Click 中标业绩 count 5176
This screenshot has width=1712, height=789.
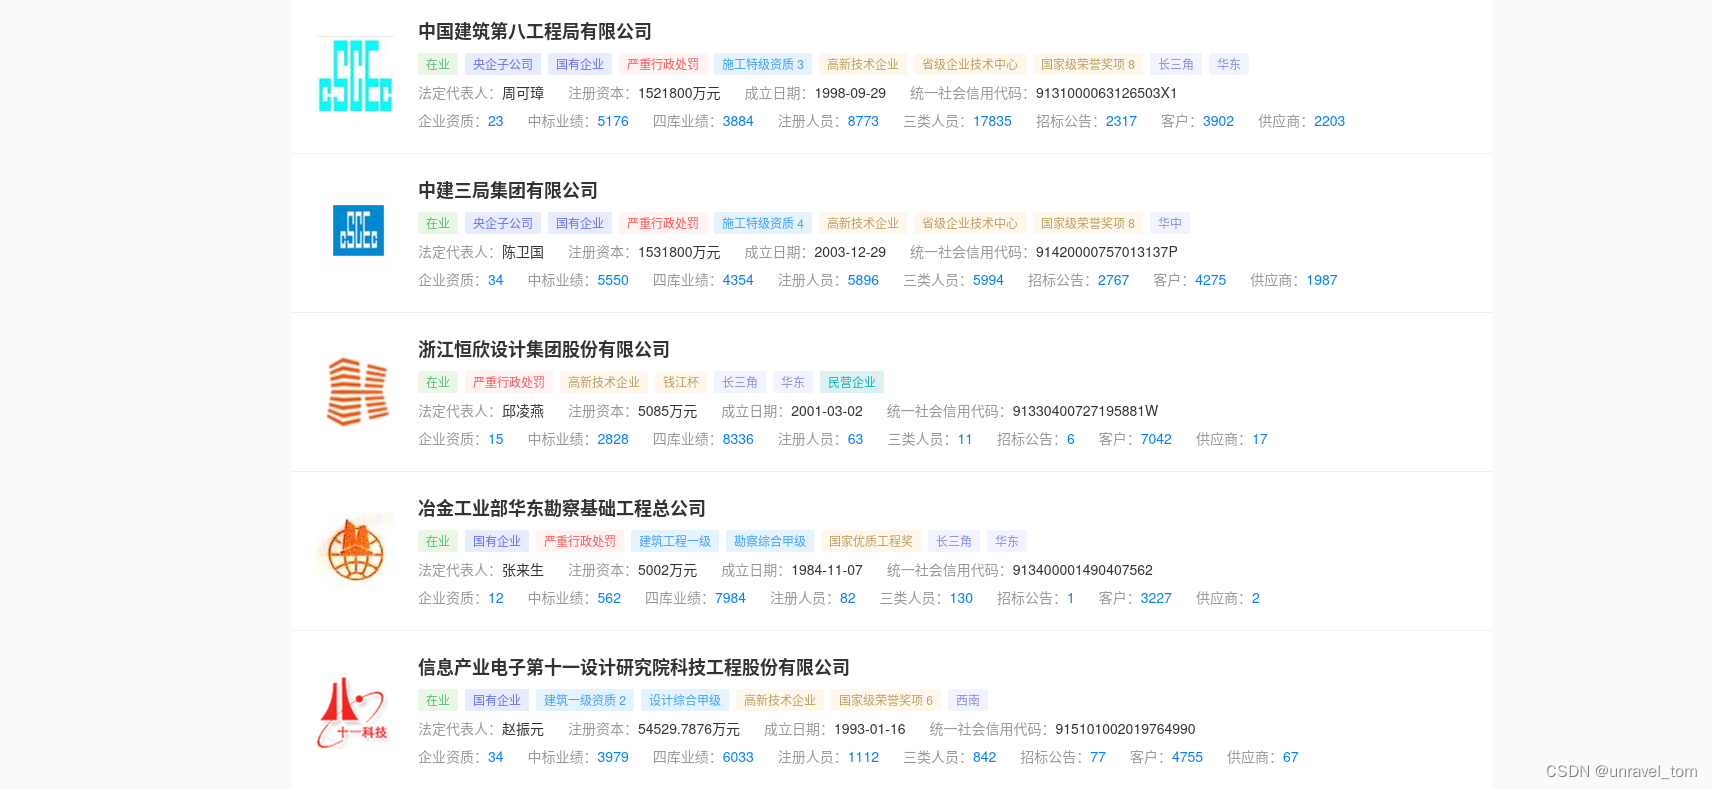pyautogui.click(x=613, y=121)
